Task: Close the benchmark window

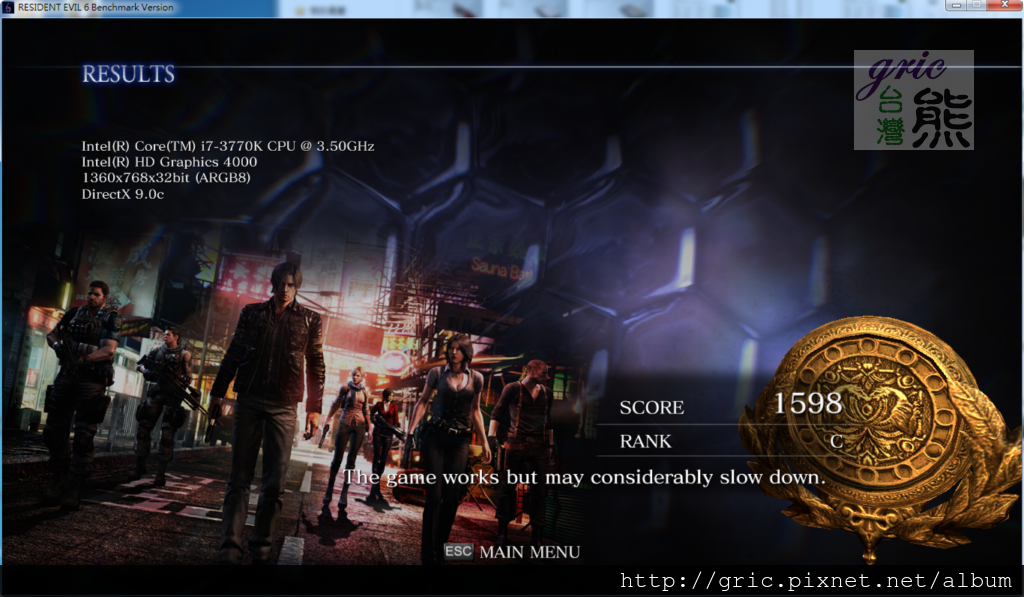Action: click(x=1006, y=5)
